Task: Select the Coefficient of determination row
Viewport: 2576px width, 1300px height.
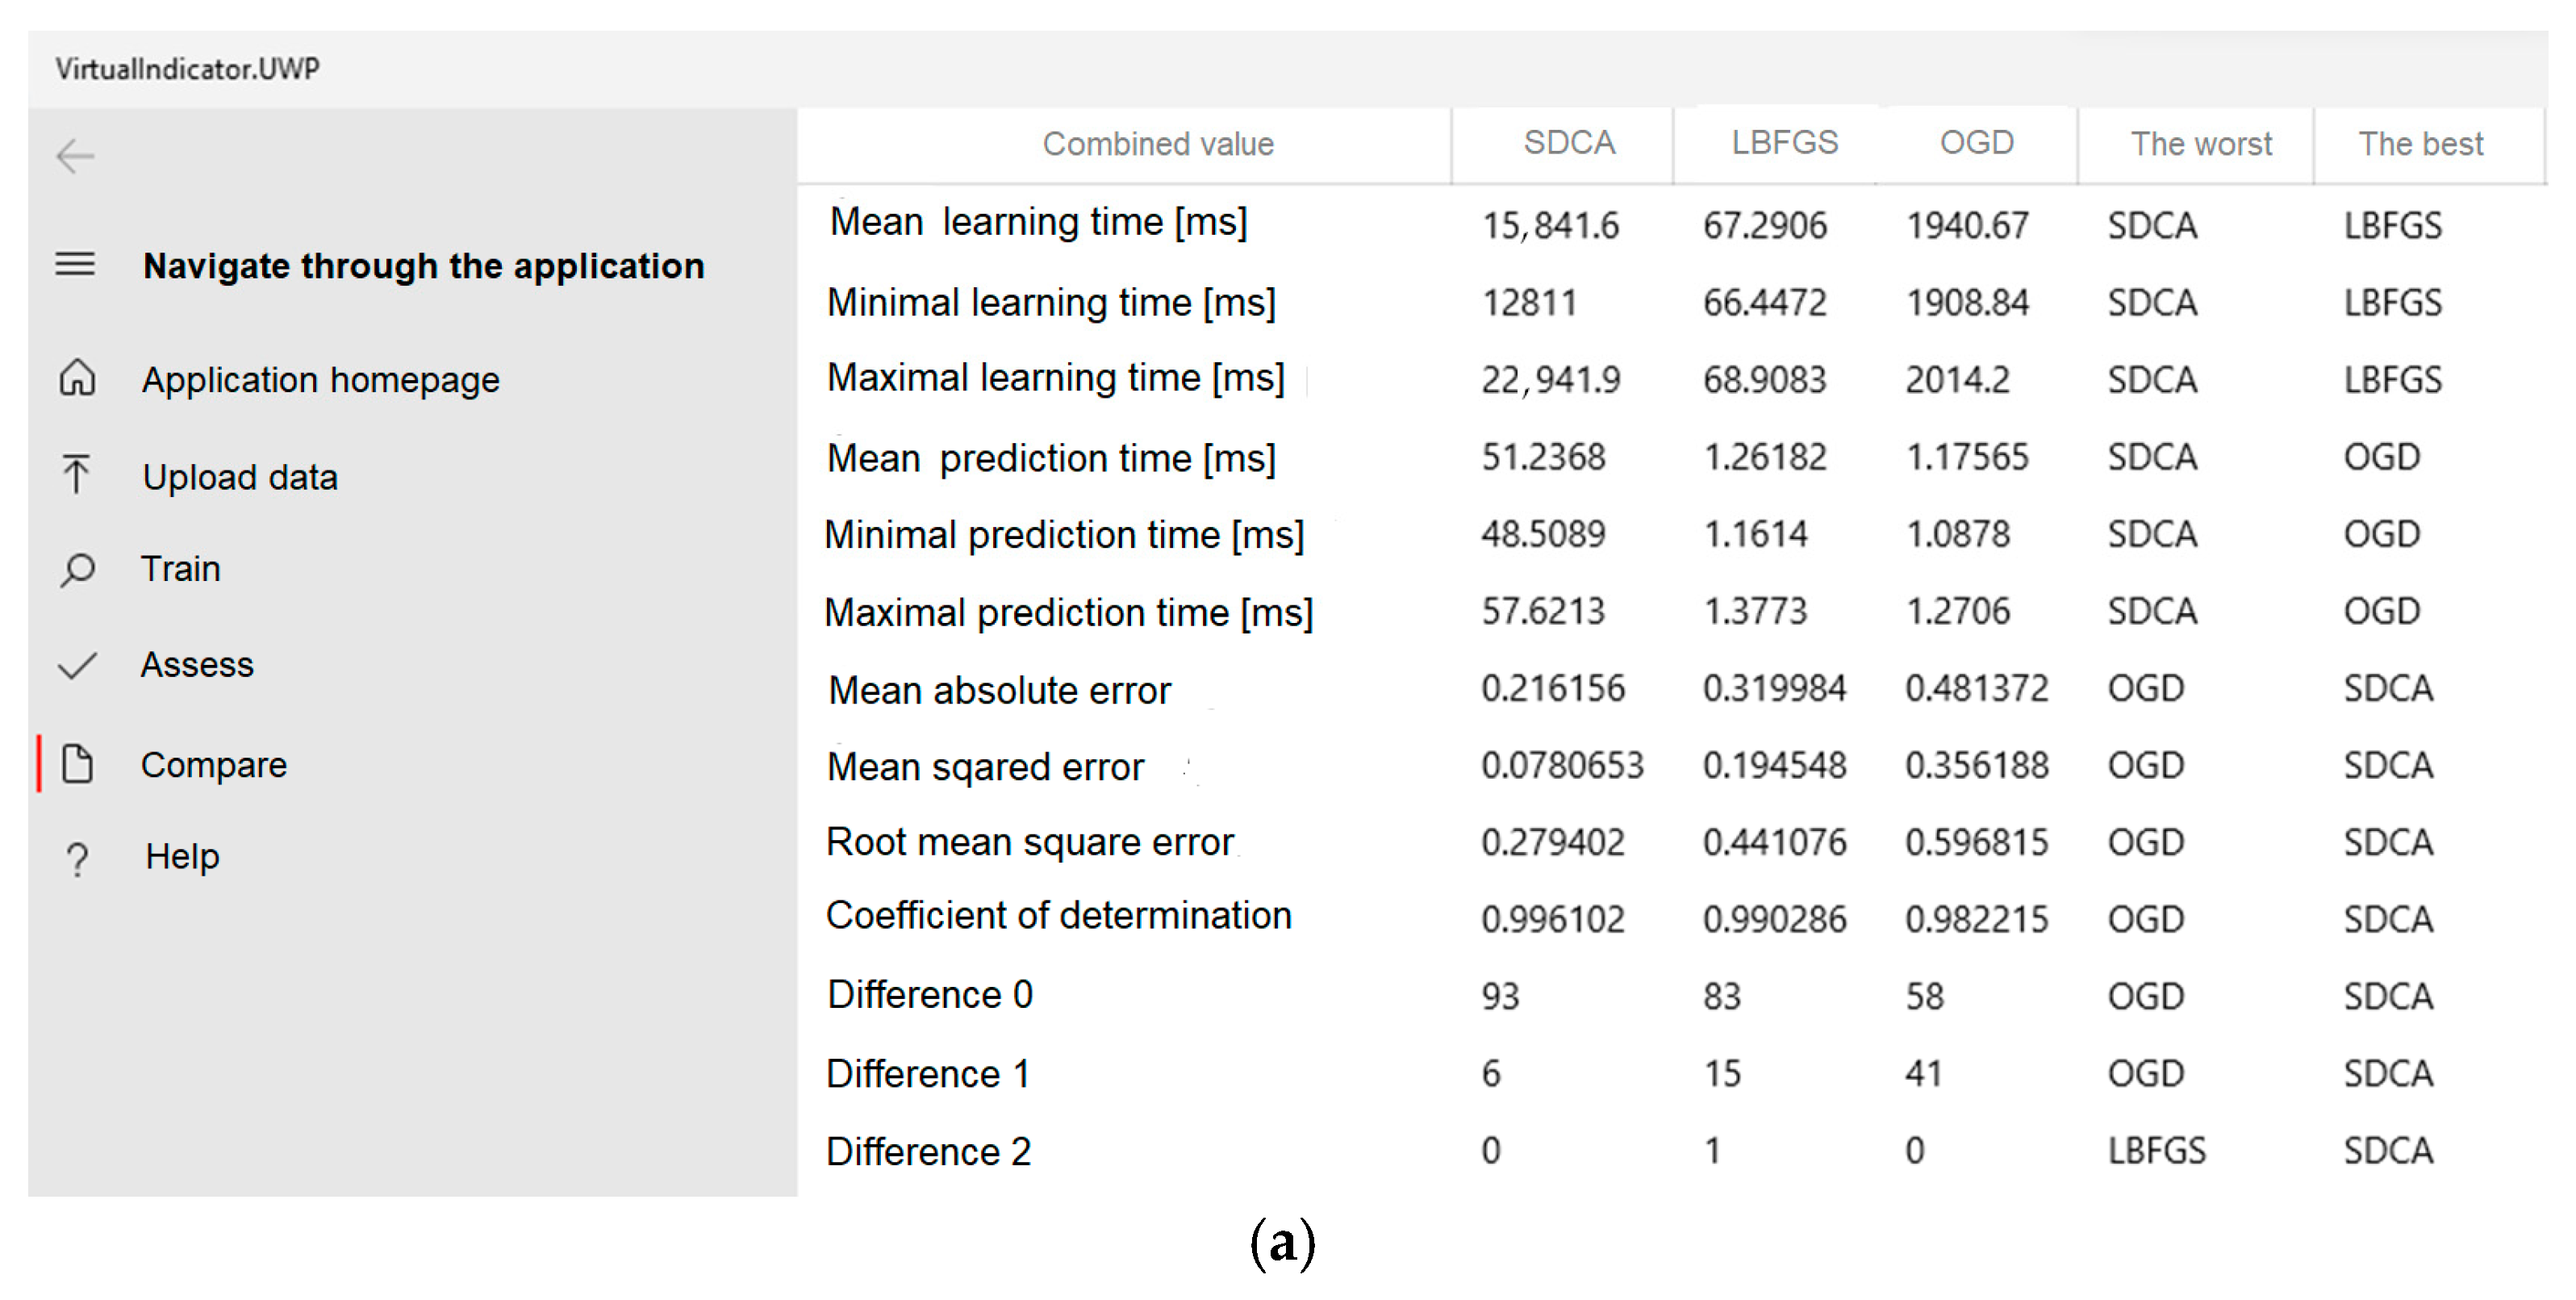Action: (x=1672, y=917)
